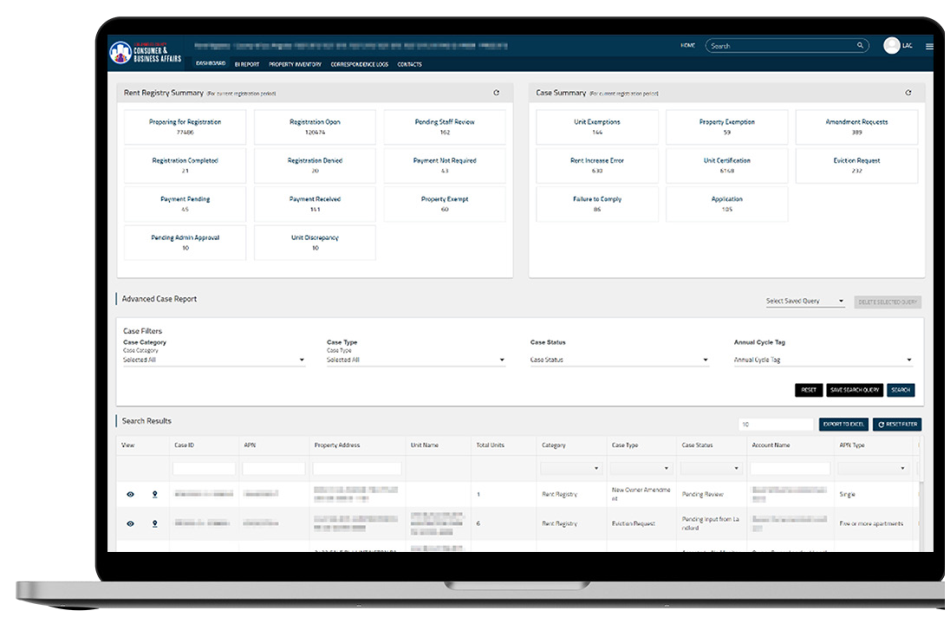Click the Case ID column filter field
The image size is (945, 630).
click(204, 468)
